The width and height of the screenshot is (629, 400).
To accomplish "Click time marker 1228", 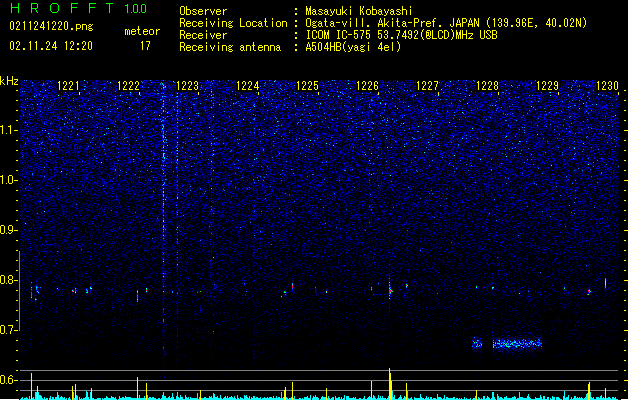I will coord(487,86).
